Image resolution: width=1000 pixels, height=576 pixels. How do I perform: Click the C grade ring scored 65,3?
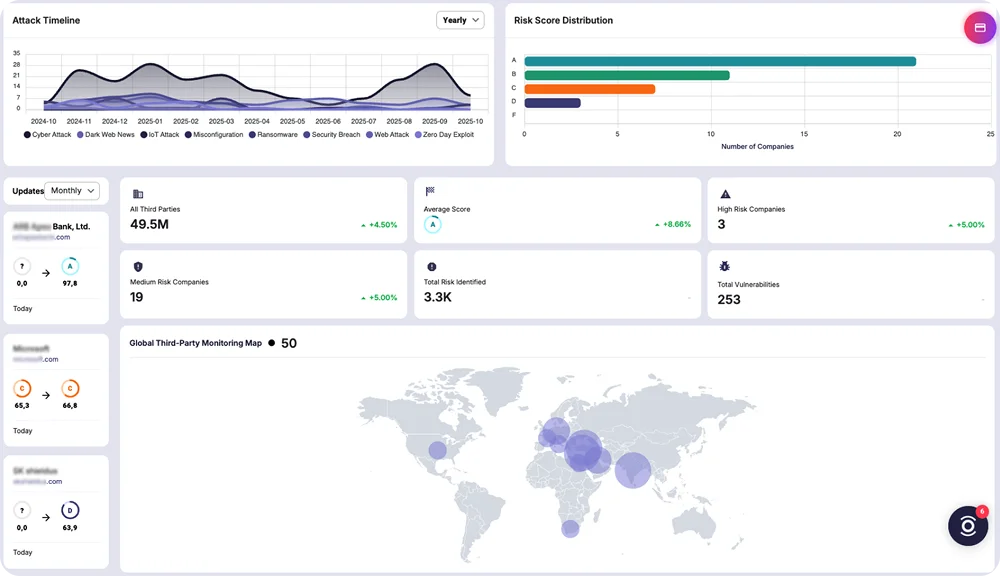point(22,388)
